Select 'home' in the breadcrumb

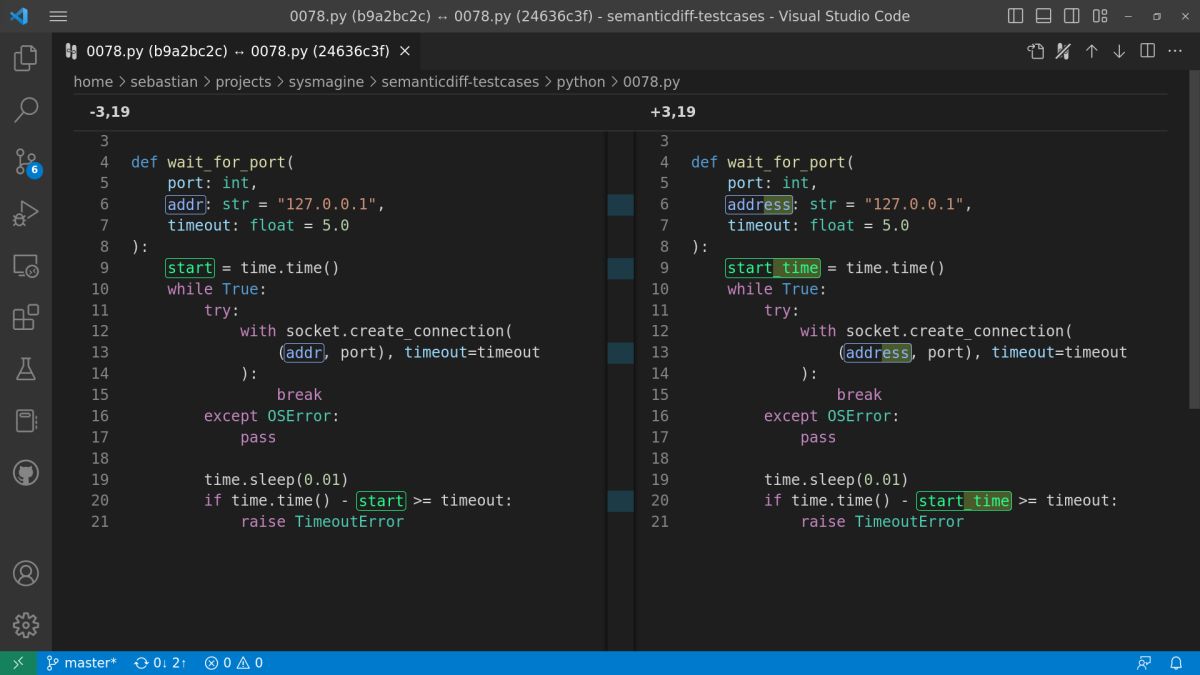point(93,82)
